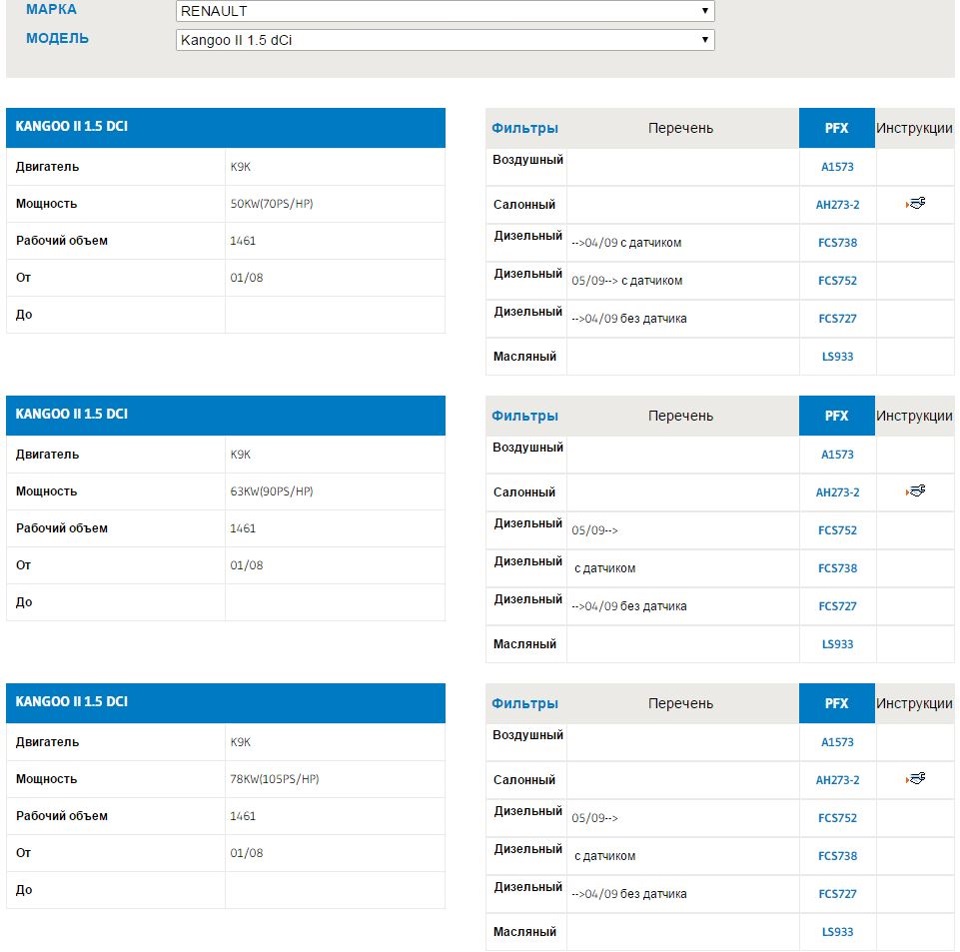Click K9K engine value in 70PS table
The height and width of the screenshot is (952, 960).
pyautogui.click(x=241, y=167)
